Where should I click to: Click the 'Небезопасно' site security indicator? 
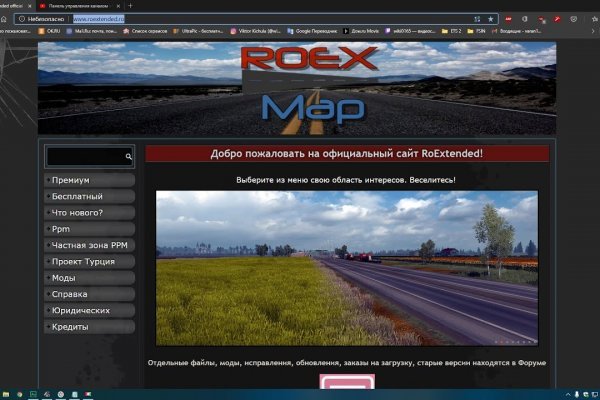click(42, 18)
